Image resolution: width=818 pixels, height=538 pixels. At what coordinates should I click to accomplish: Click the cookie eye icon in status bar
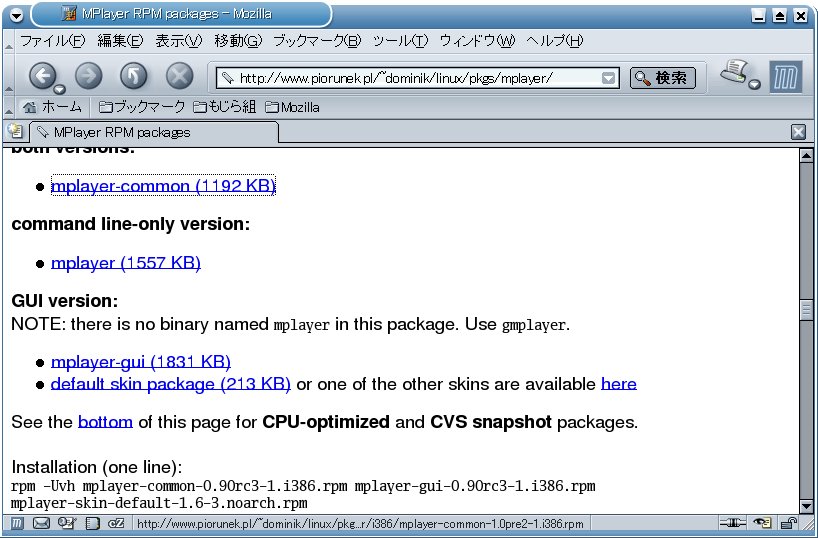(x=762, y=522)
